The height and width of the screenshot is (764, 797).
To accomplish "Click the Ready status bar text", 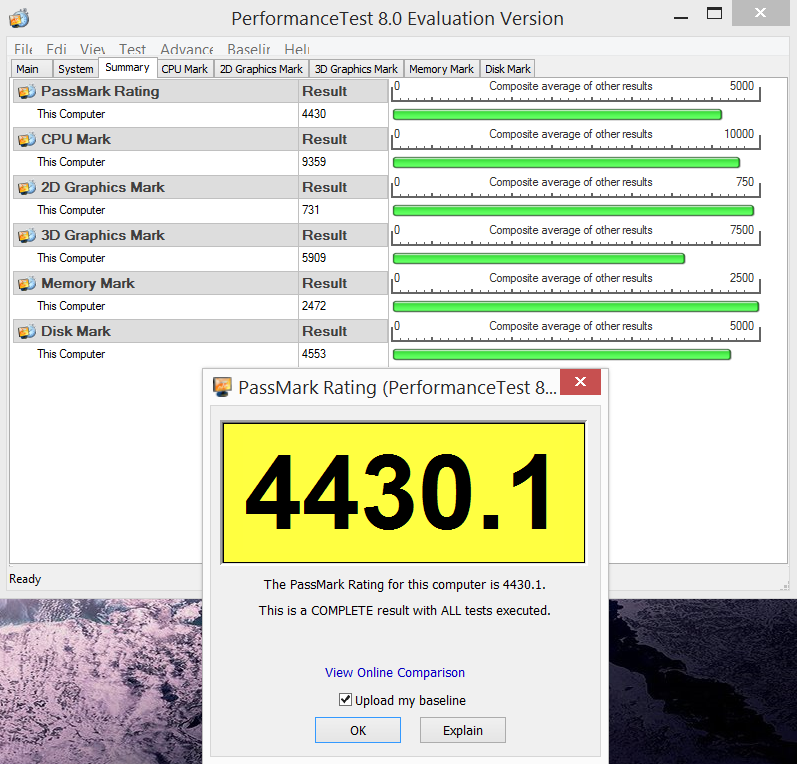I will (x=25, y=579).
